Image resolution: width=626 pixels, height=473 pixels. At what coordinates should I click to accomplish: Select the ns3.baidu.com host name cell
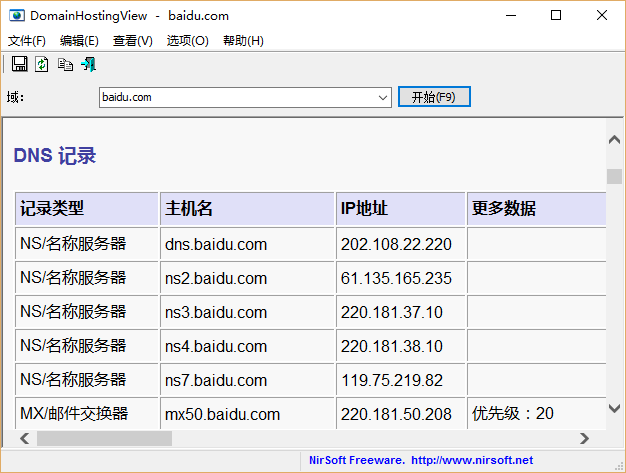(247, 312)
